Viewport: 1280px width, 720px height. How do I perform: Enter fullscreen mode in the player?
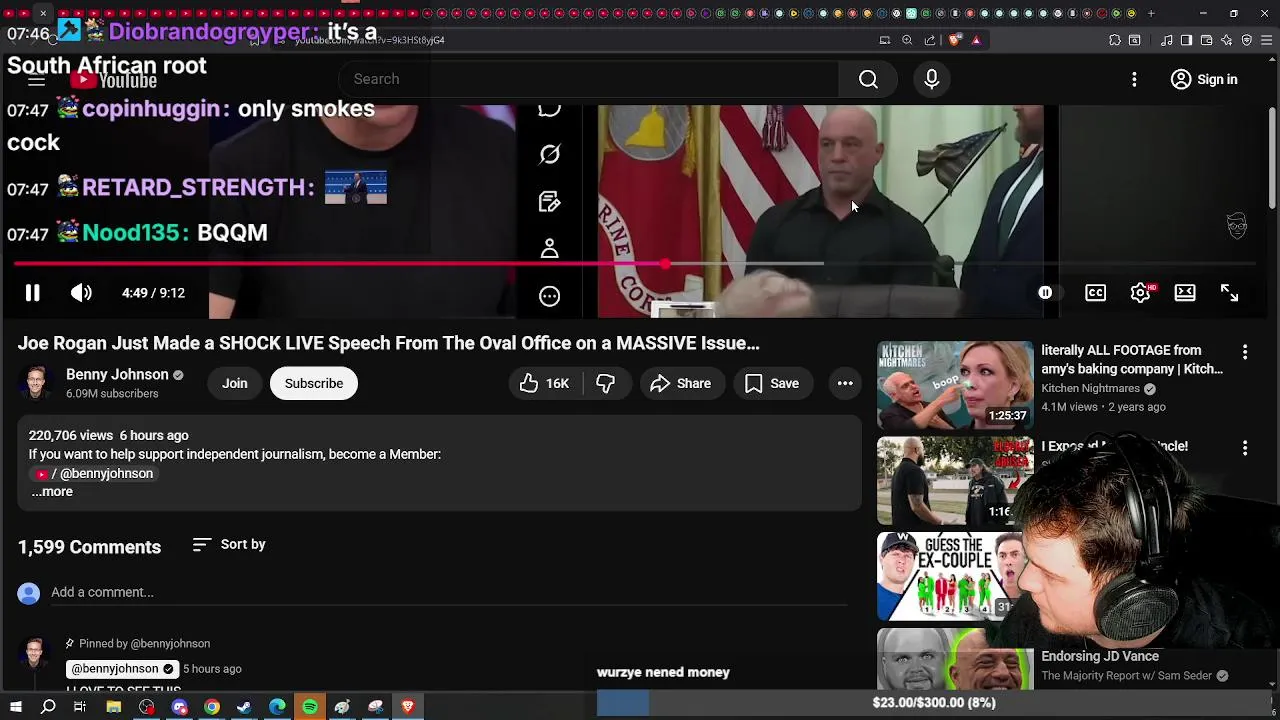click(1229, 293)
